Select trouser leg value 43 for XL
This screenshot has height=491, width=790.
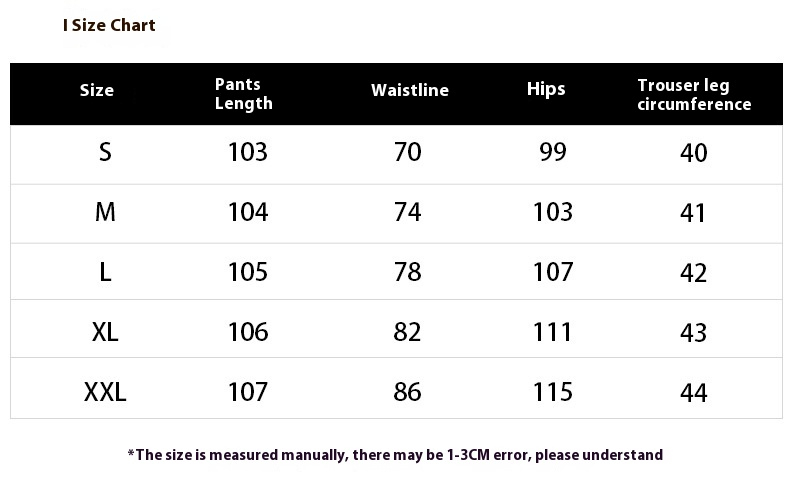point(694,333)
